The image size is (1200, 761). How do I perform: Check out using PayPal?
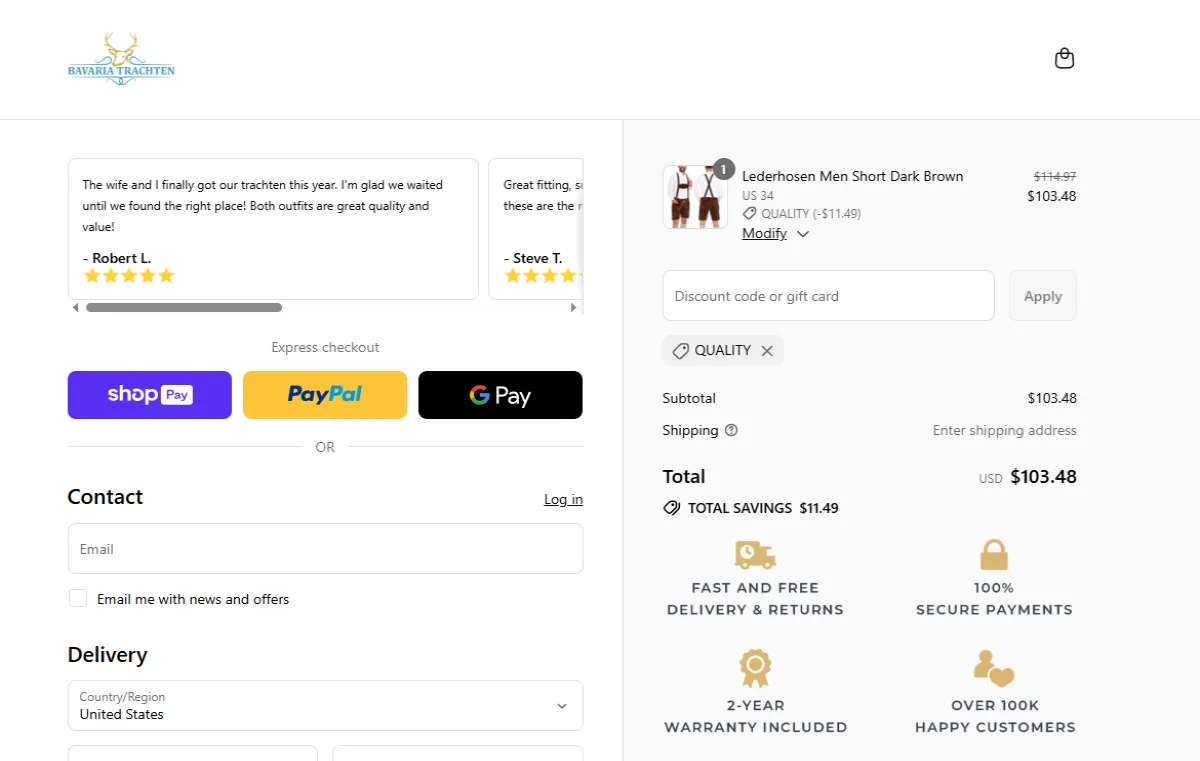pos(325,395)
